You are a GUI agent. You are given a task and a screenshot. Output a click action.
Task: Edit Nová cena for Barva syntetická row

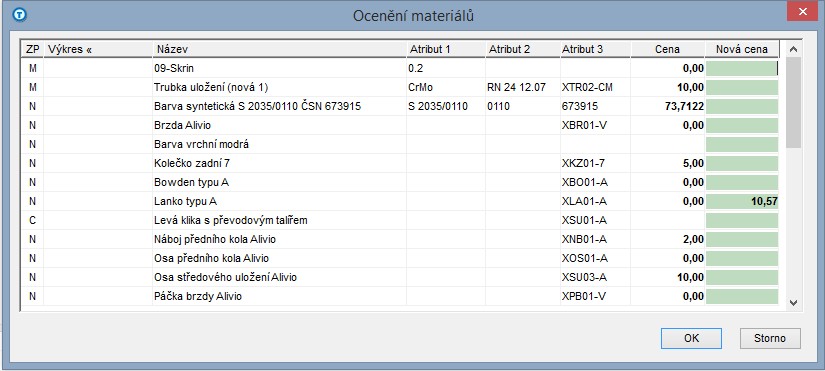pyautogui.click(x=742, y=106)
